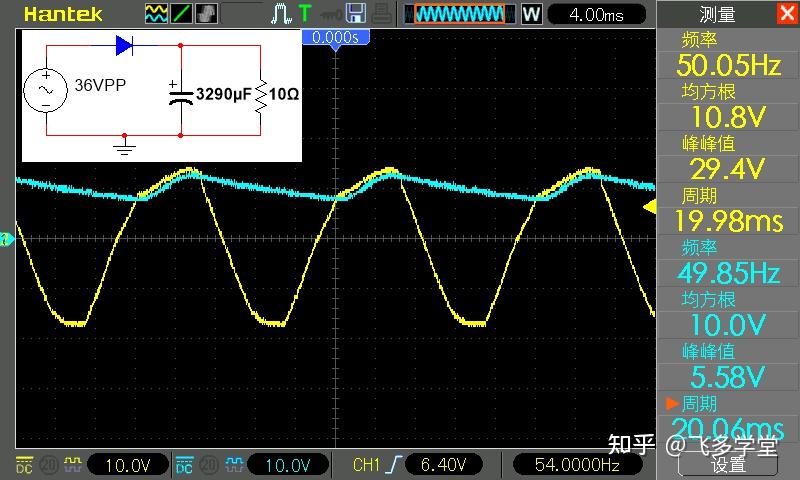This screenshot has width=800, height=480.
Task: Click the rising edge trigger slope icon
Action: tap(394, 465)
